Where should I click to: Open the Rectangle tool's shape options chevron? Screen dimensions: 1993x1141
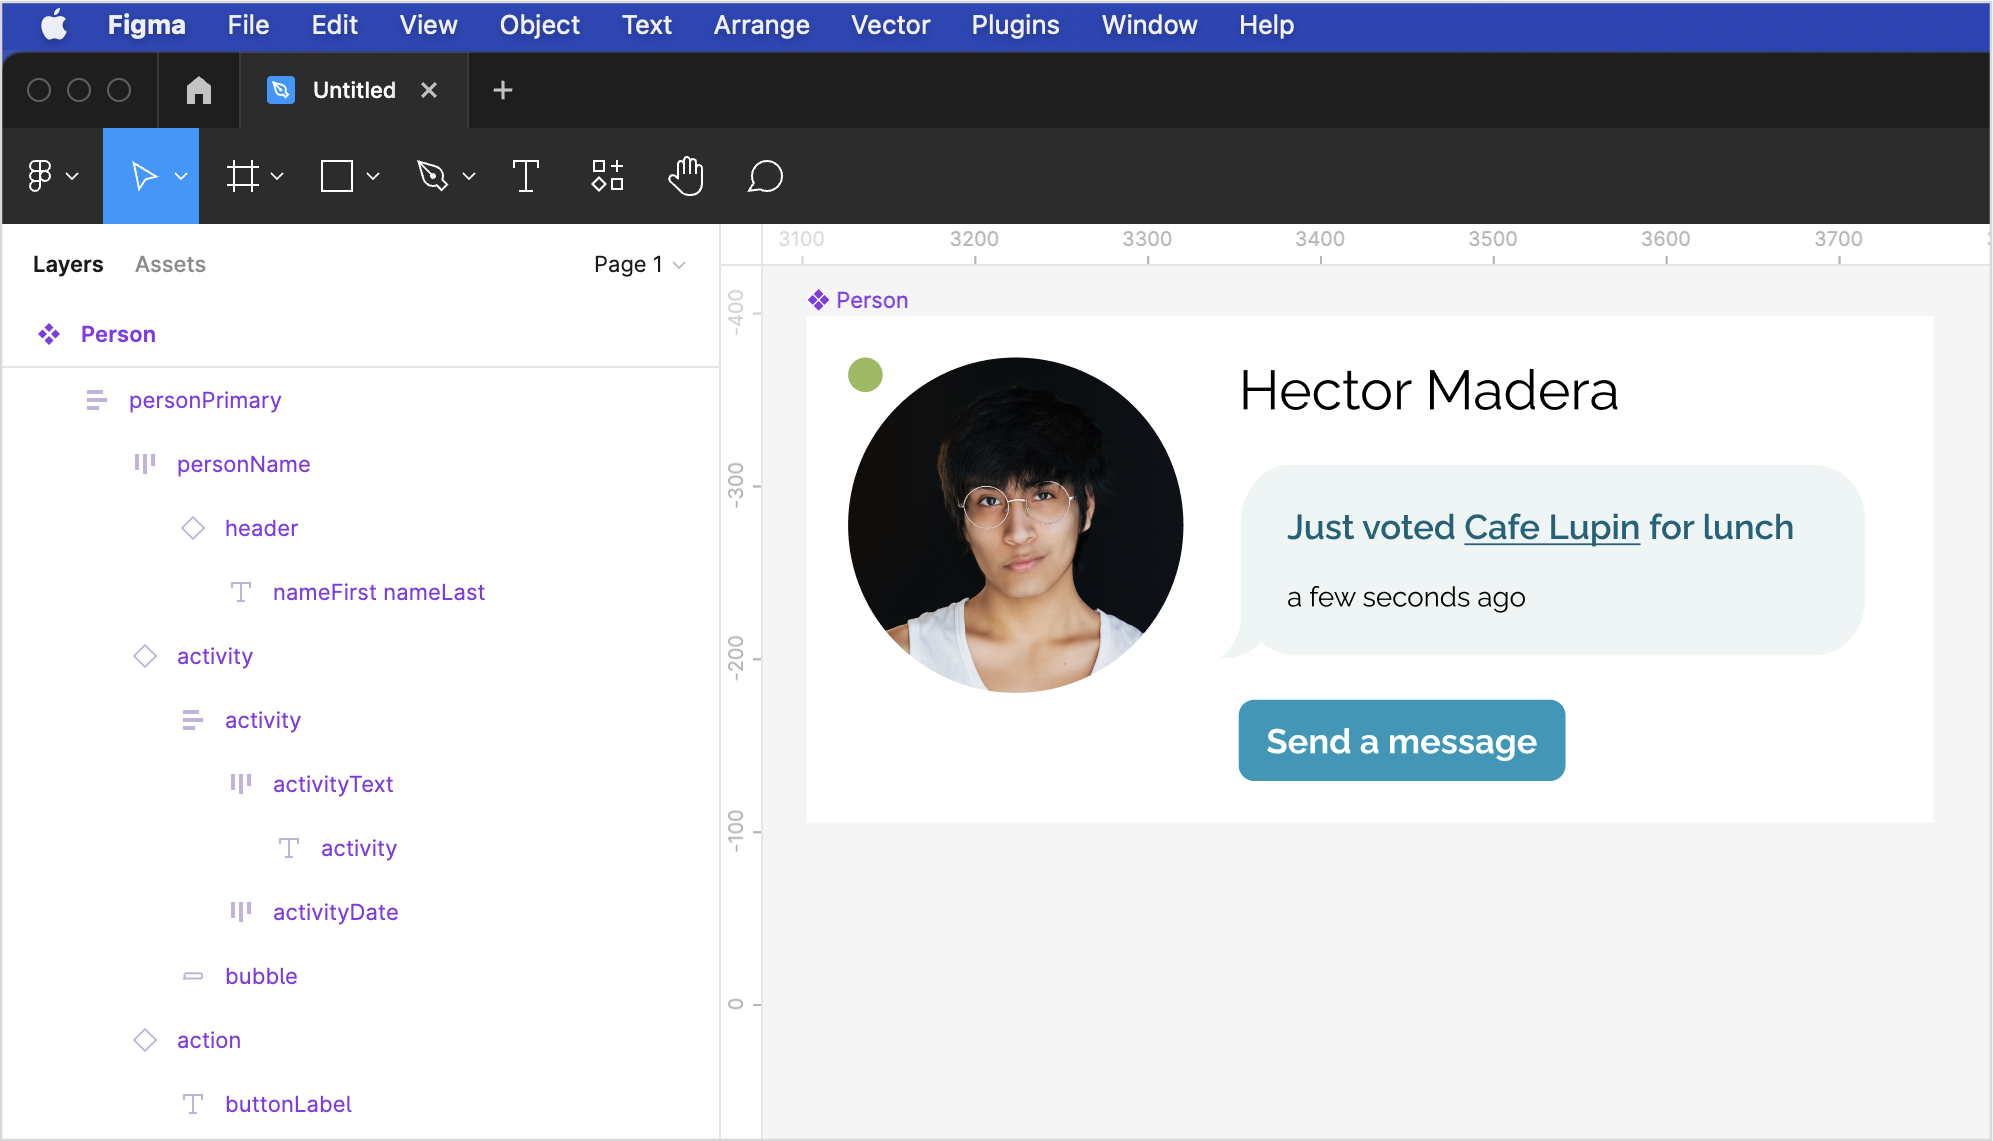pos(374,176)
